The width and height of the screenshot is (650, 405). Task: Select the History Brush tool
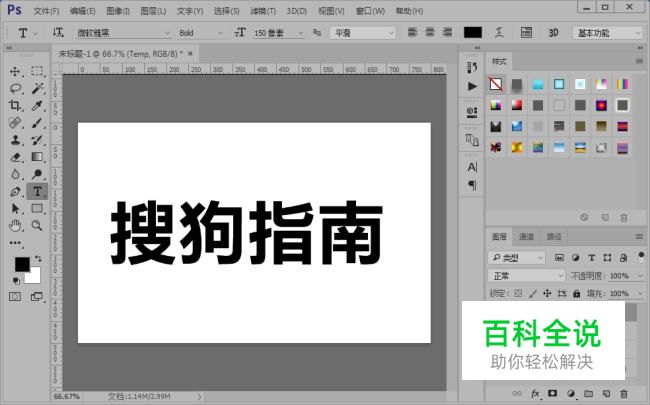point(37,140)
